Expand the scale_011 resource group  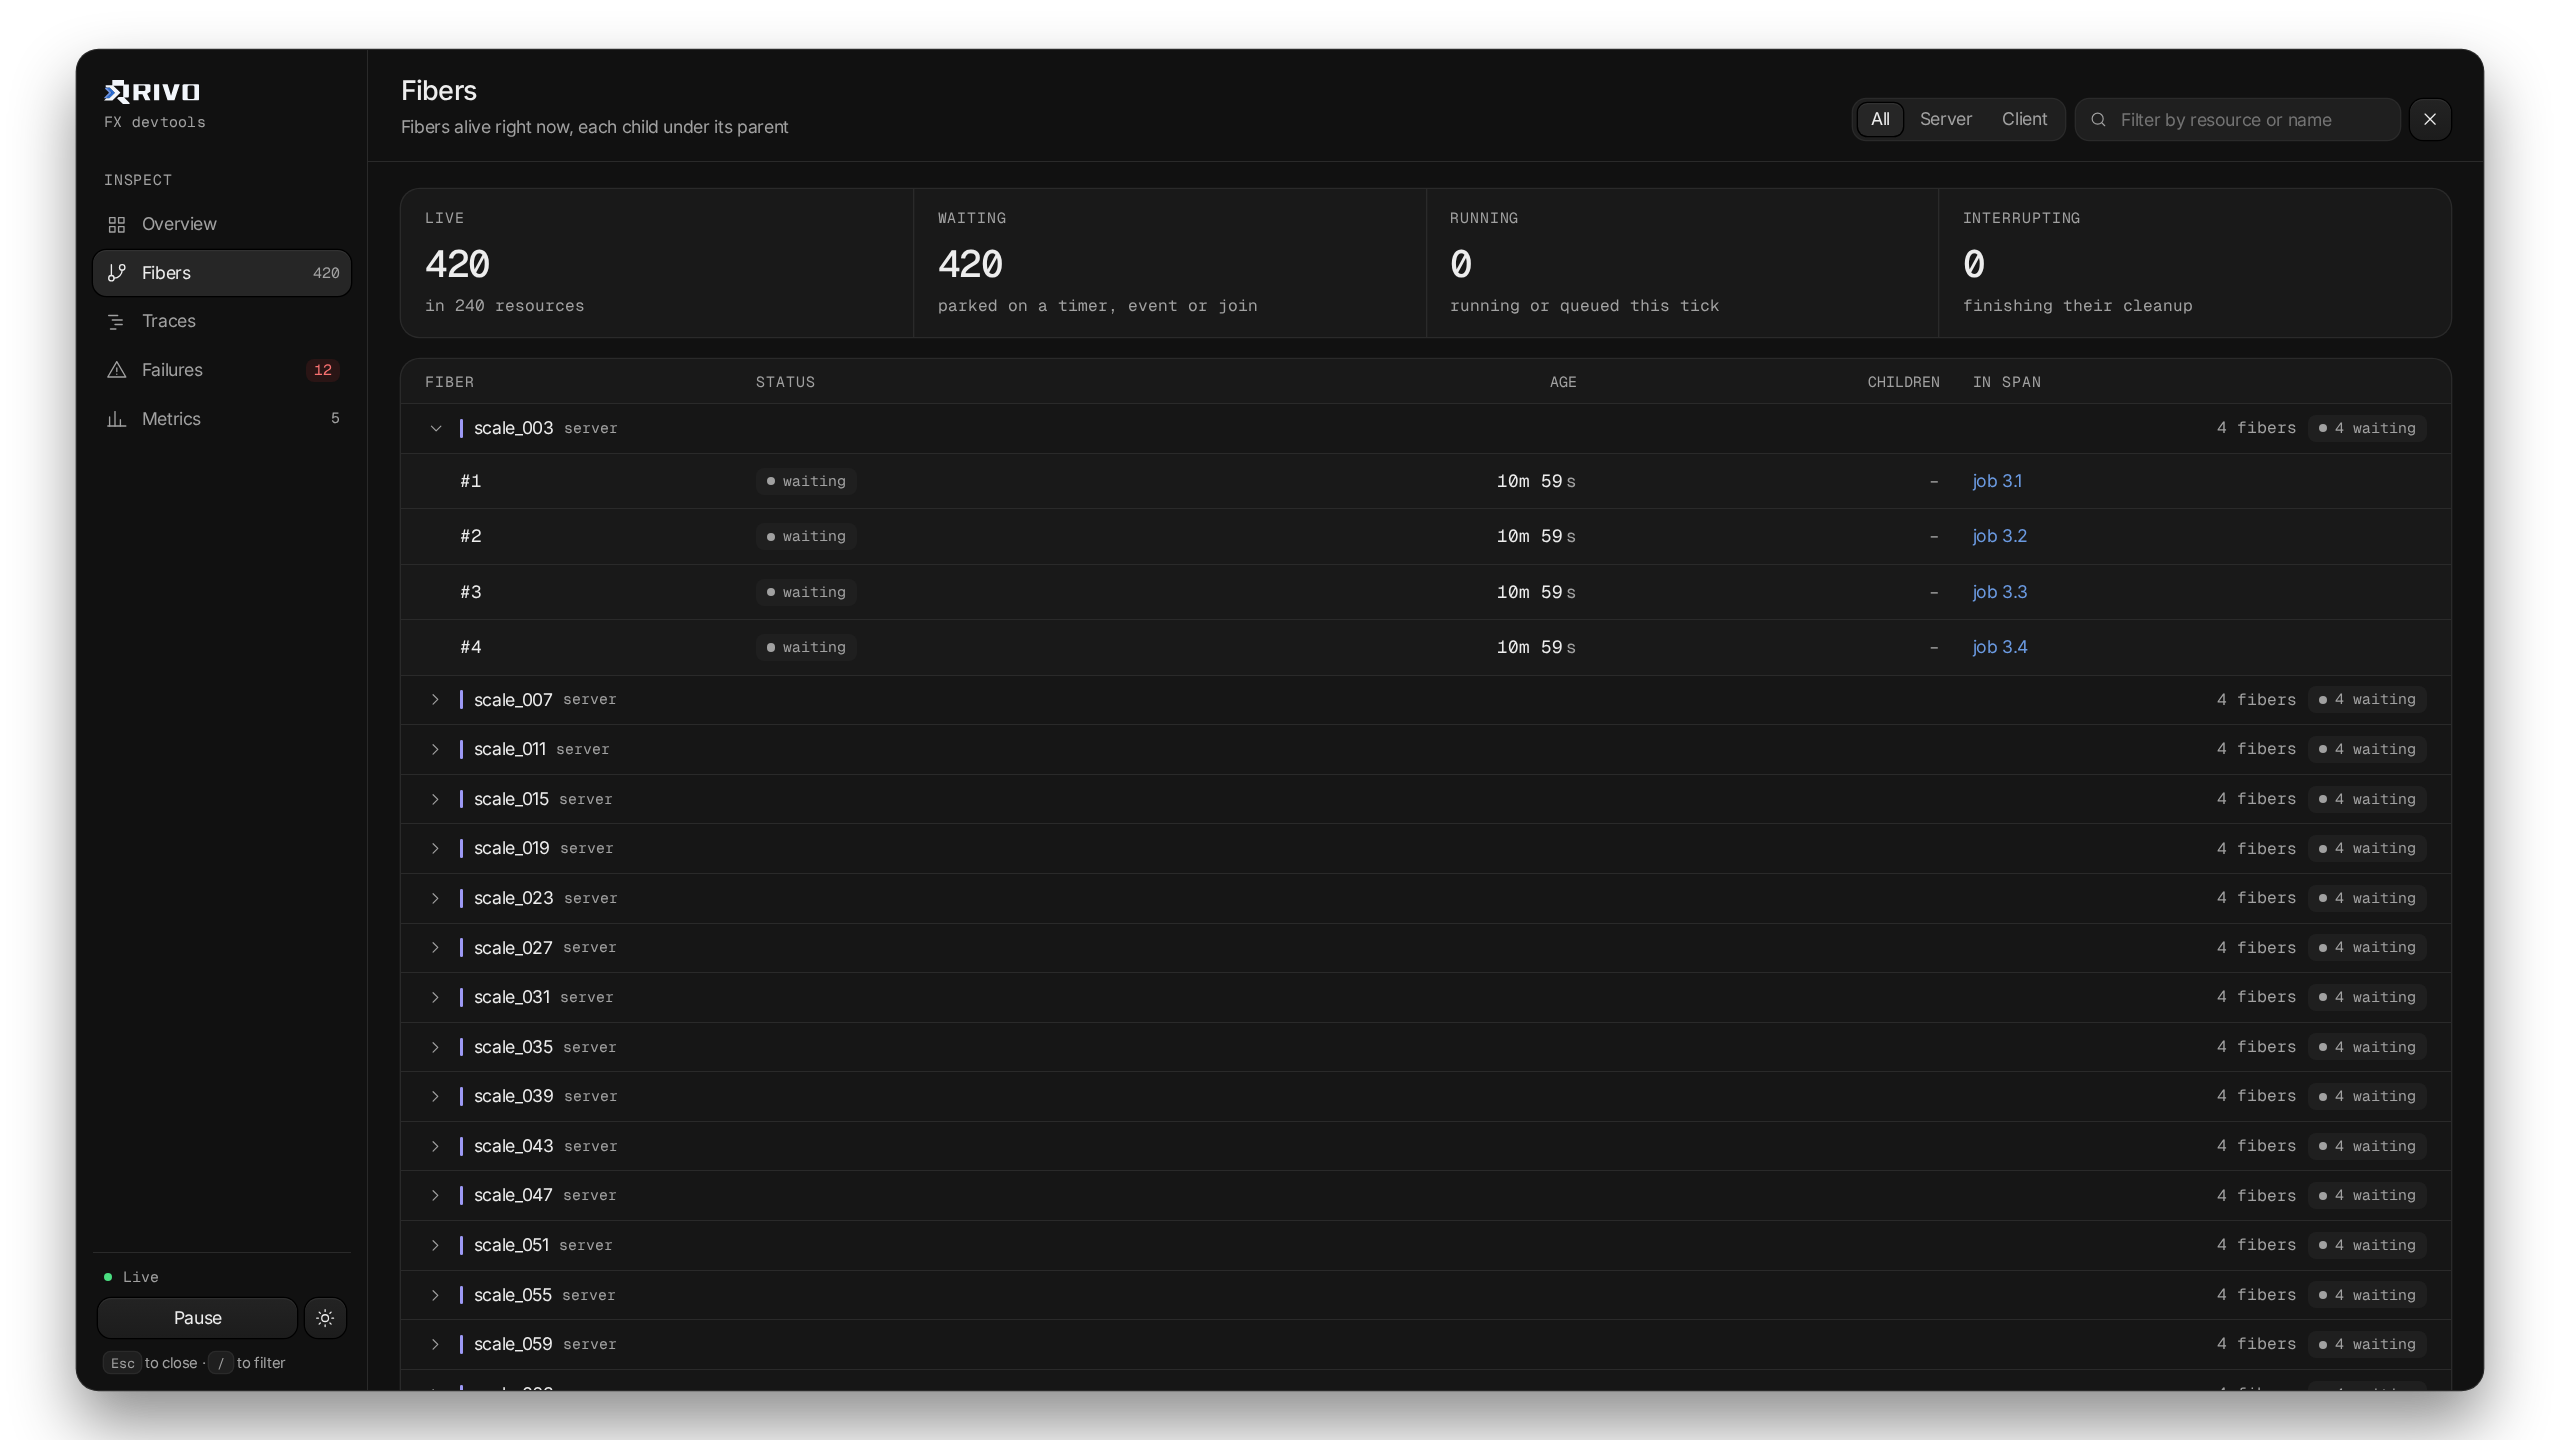tap(436, 749)
